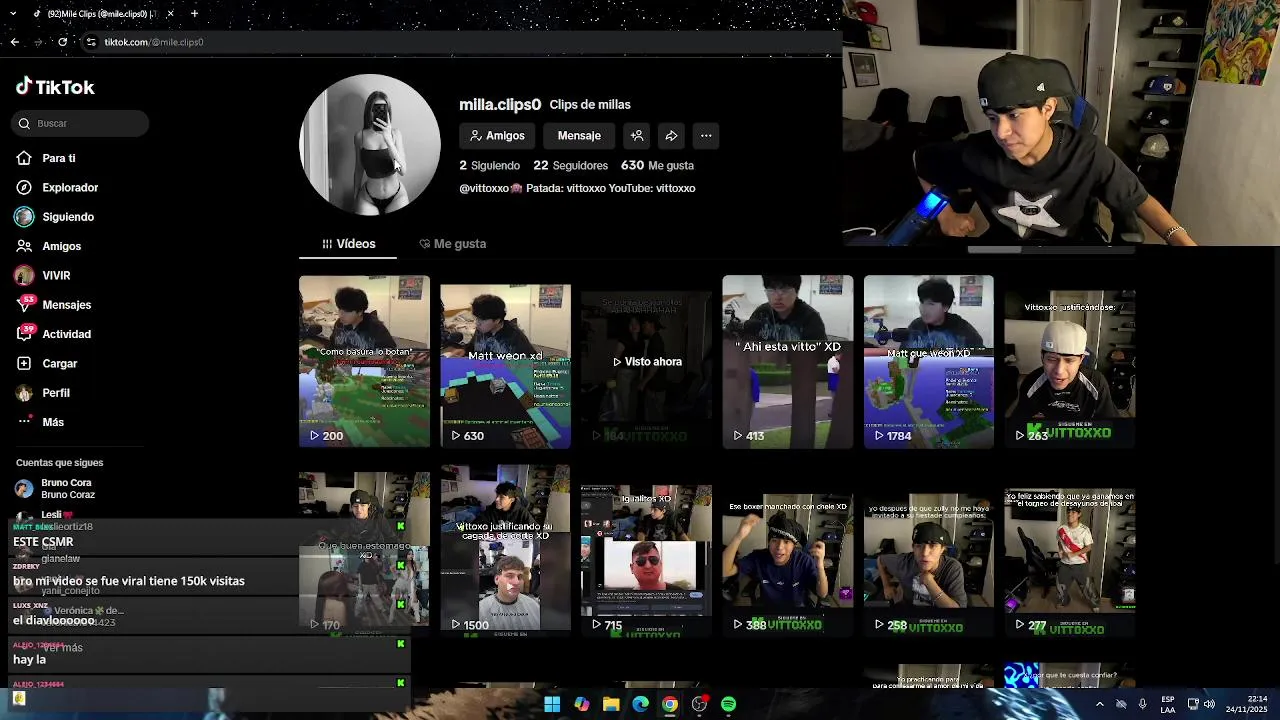
Task: Click the browser forward arrow
Action: 38,42
